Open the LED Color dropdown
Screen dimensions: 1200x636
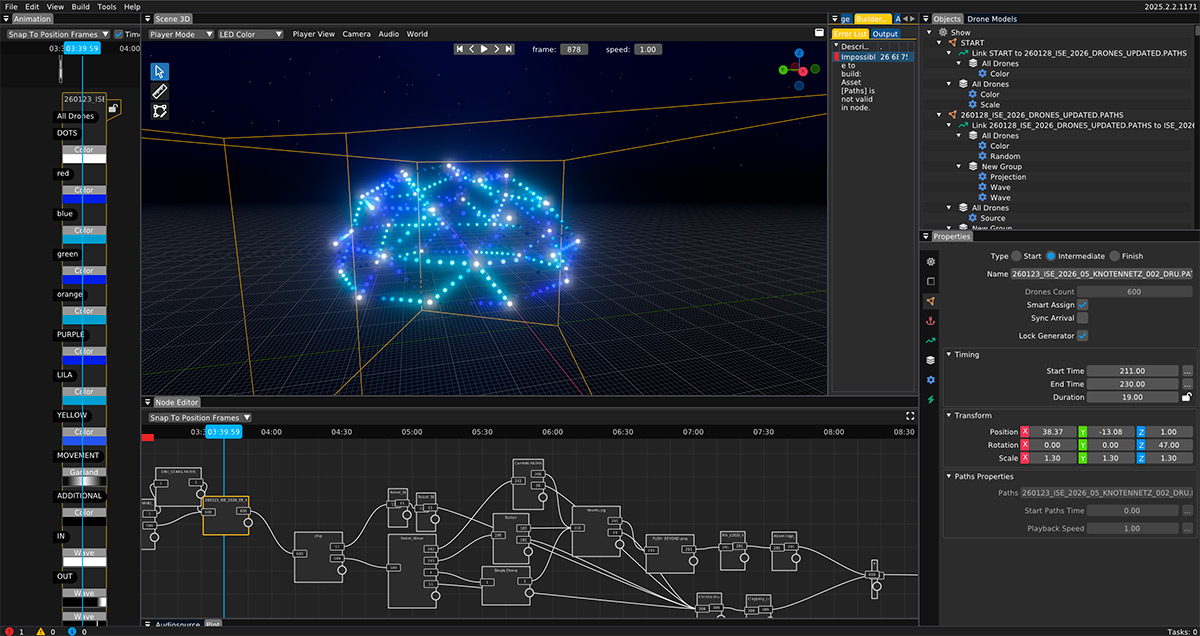point(250,34)
